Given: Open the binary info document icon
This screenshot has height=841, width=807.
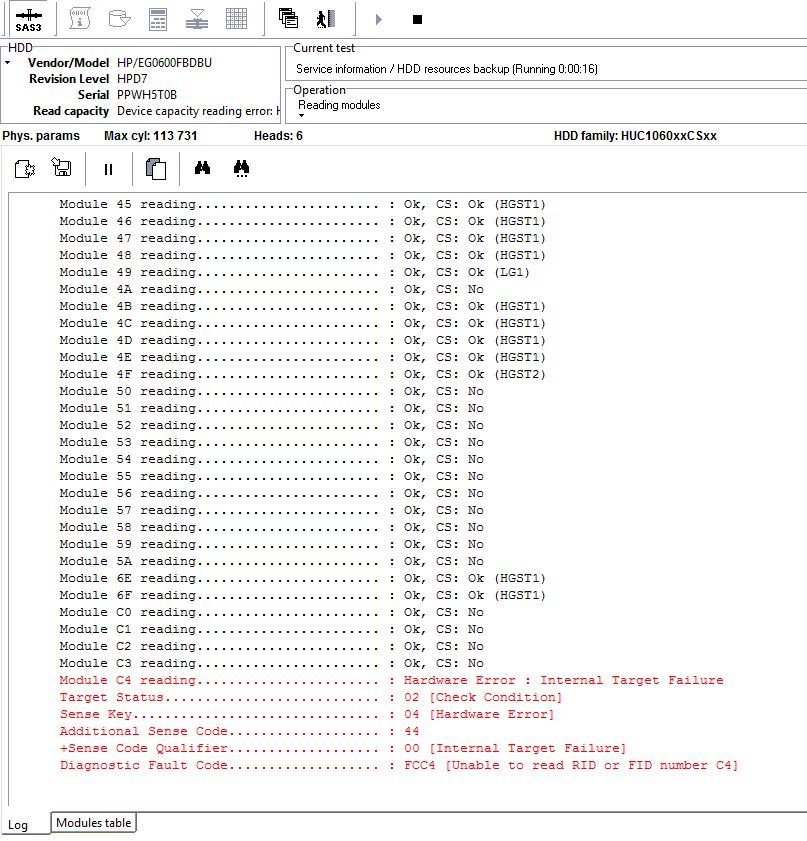Looking at the screenshot, I should point(80,19).
